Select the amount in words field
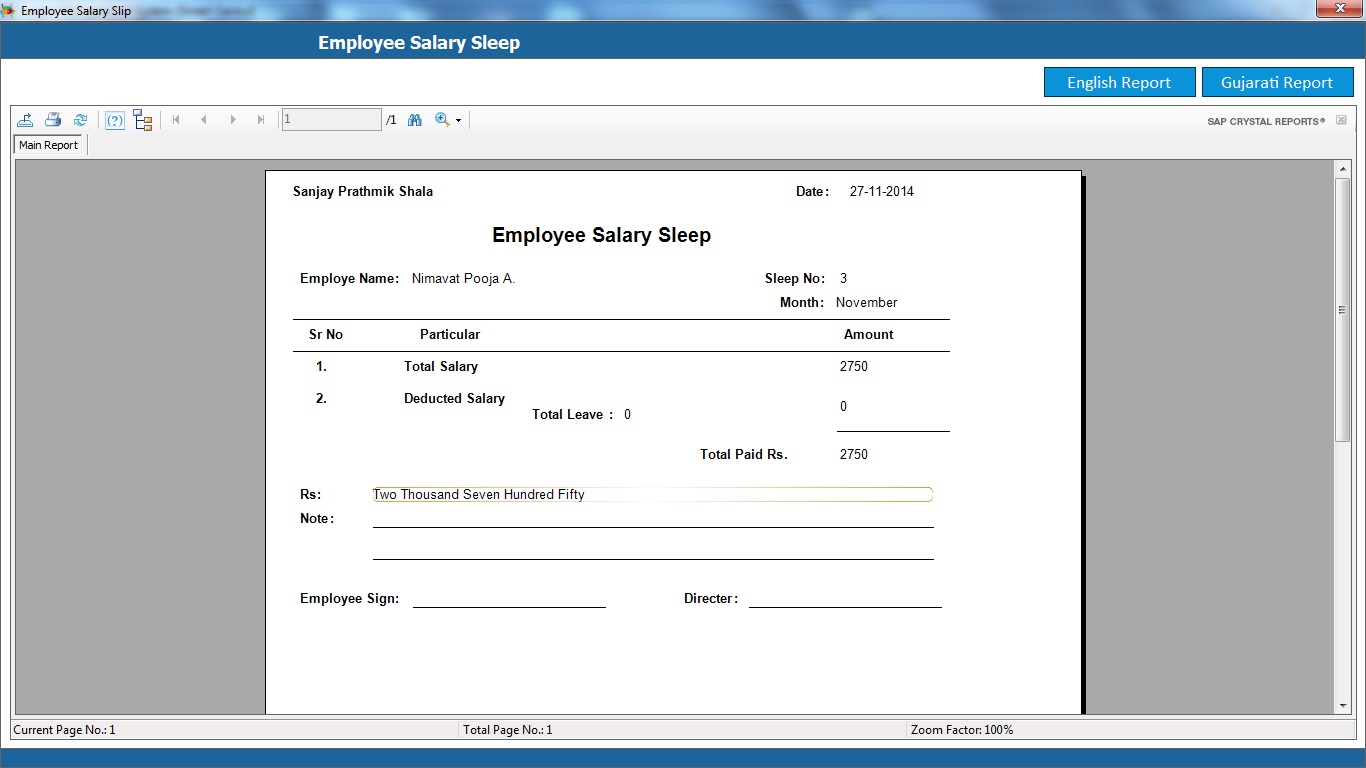 (652, 494)
